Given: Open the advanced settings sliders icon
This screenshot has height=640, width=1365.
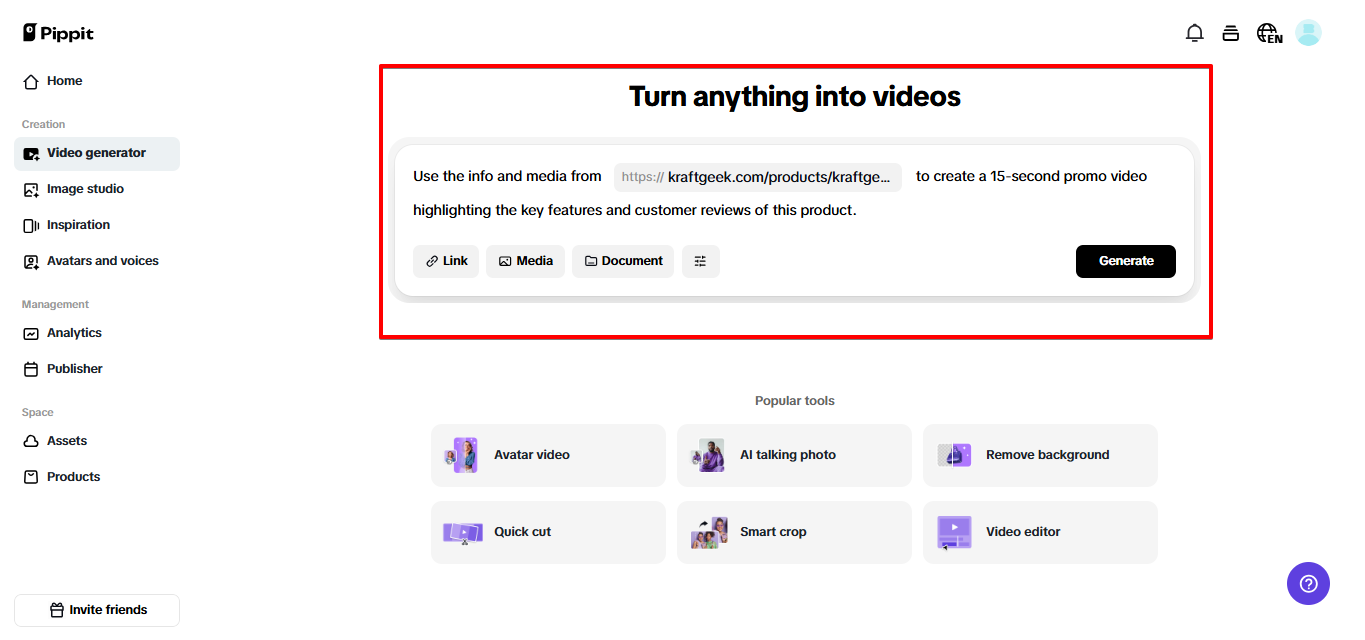Looking at the screenshot, I should pos(700,261).
